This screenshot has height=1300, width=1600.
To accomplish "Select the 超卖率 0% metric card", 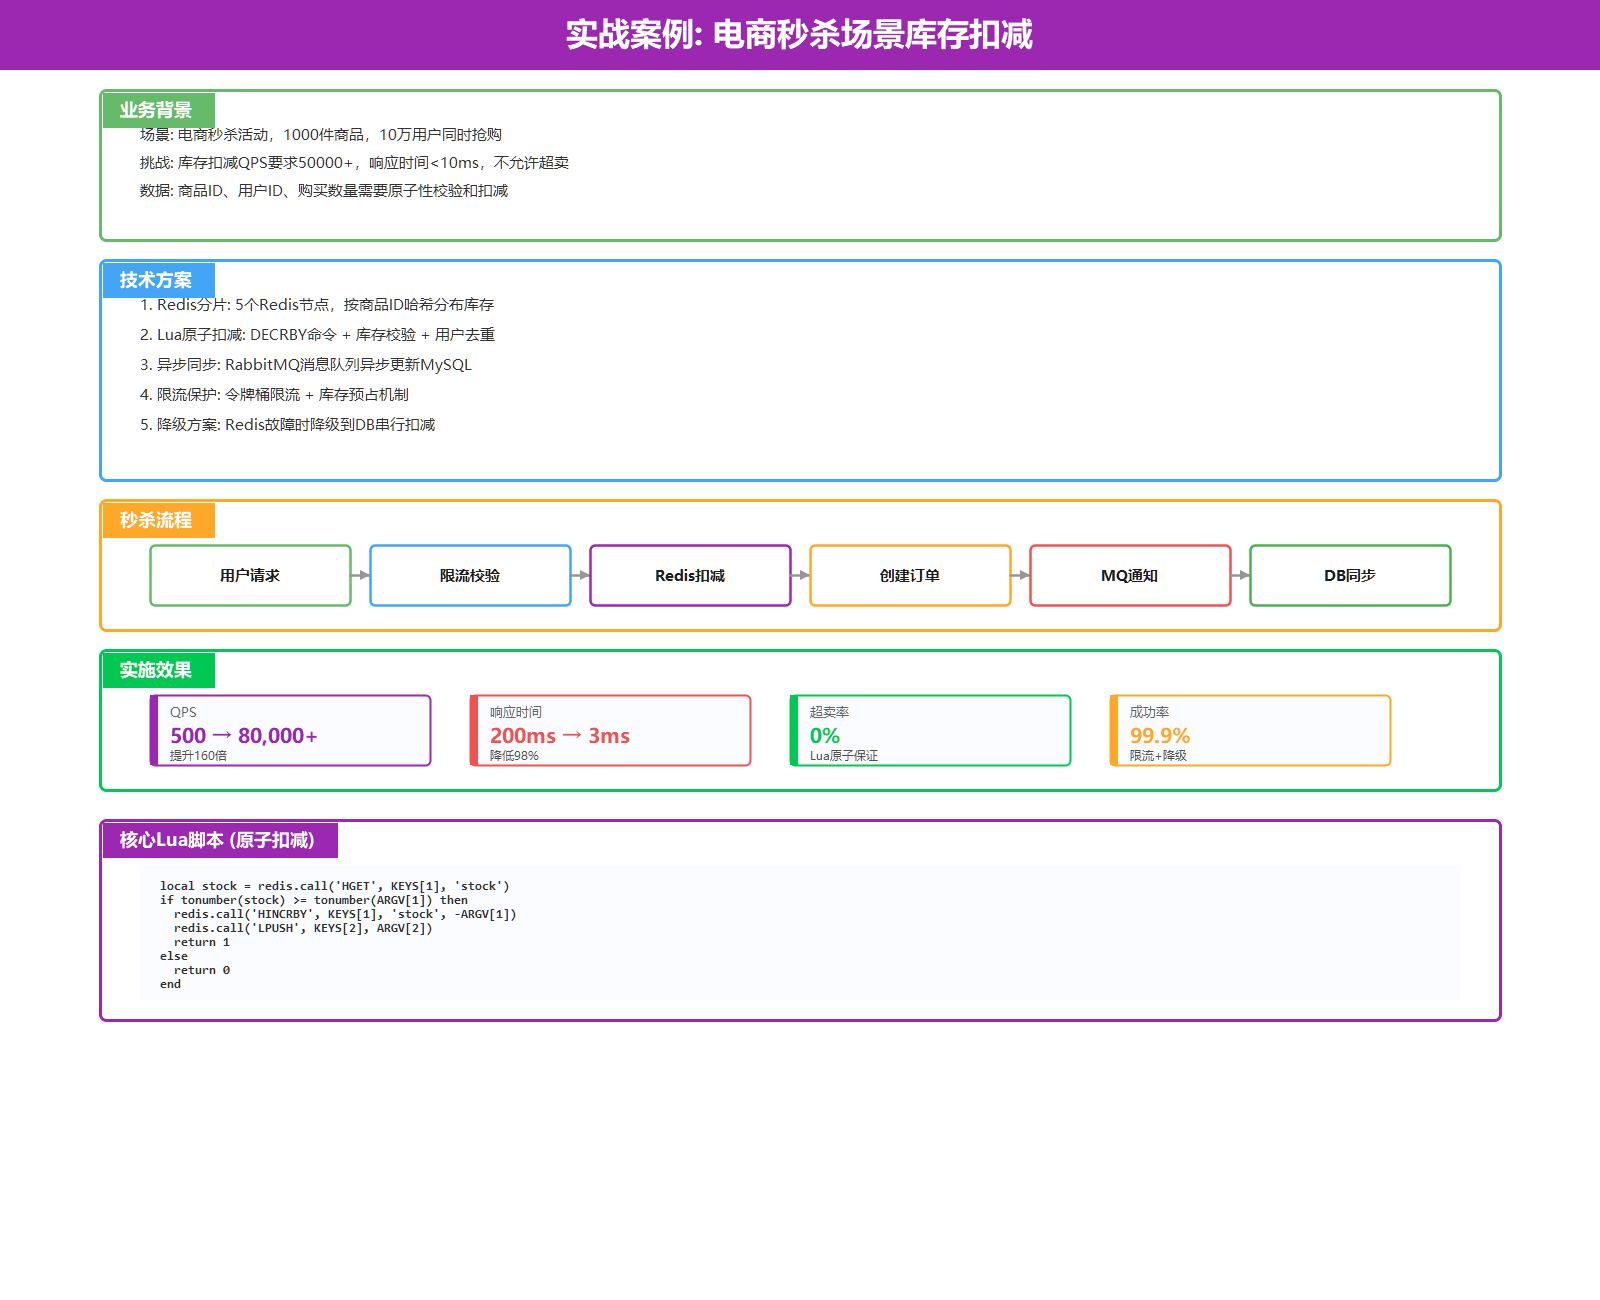I will coord(931,731).
